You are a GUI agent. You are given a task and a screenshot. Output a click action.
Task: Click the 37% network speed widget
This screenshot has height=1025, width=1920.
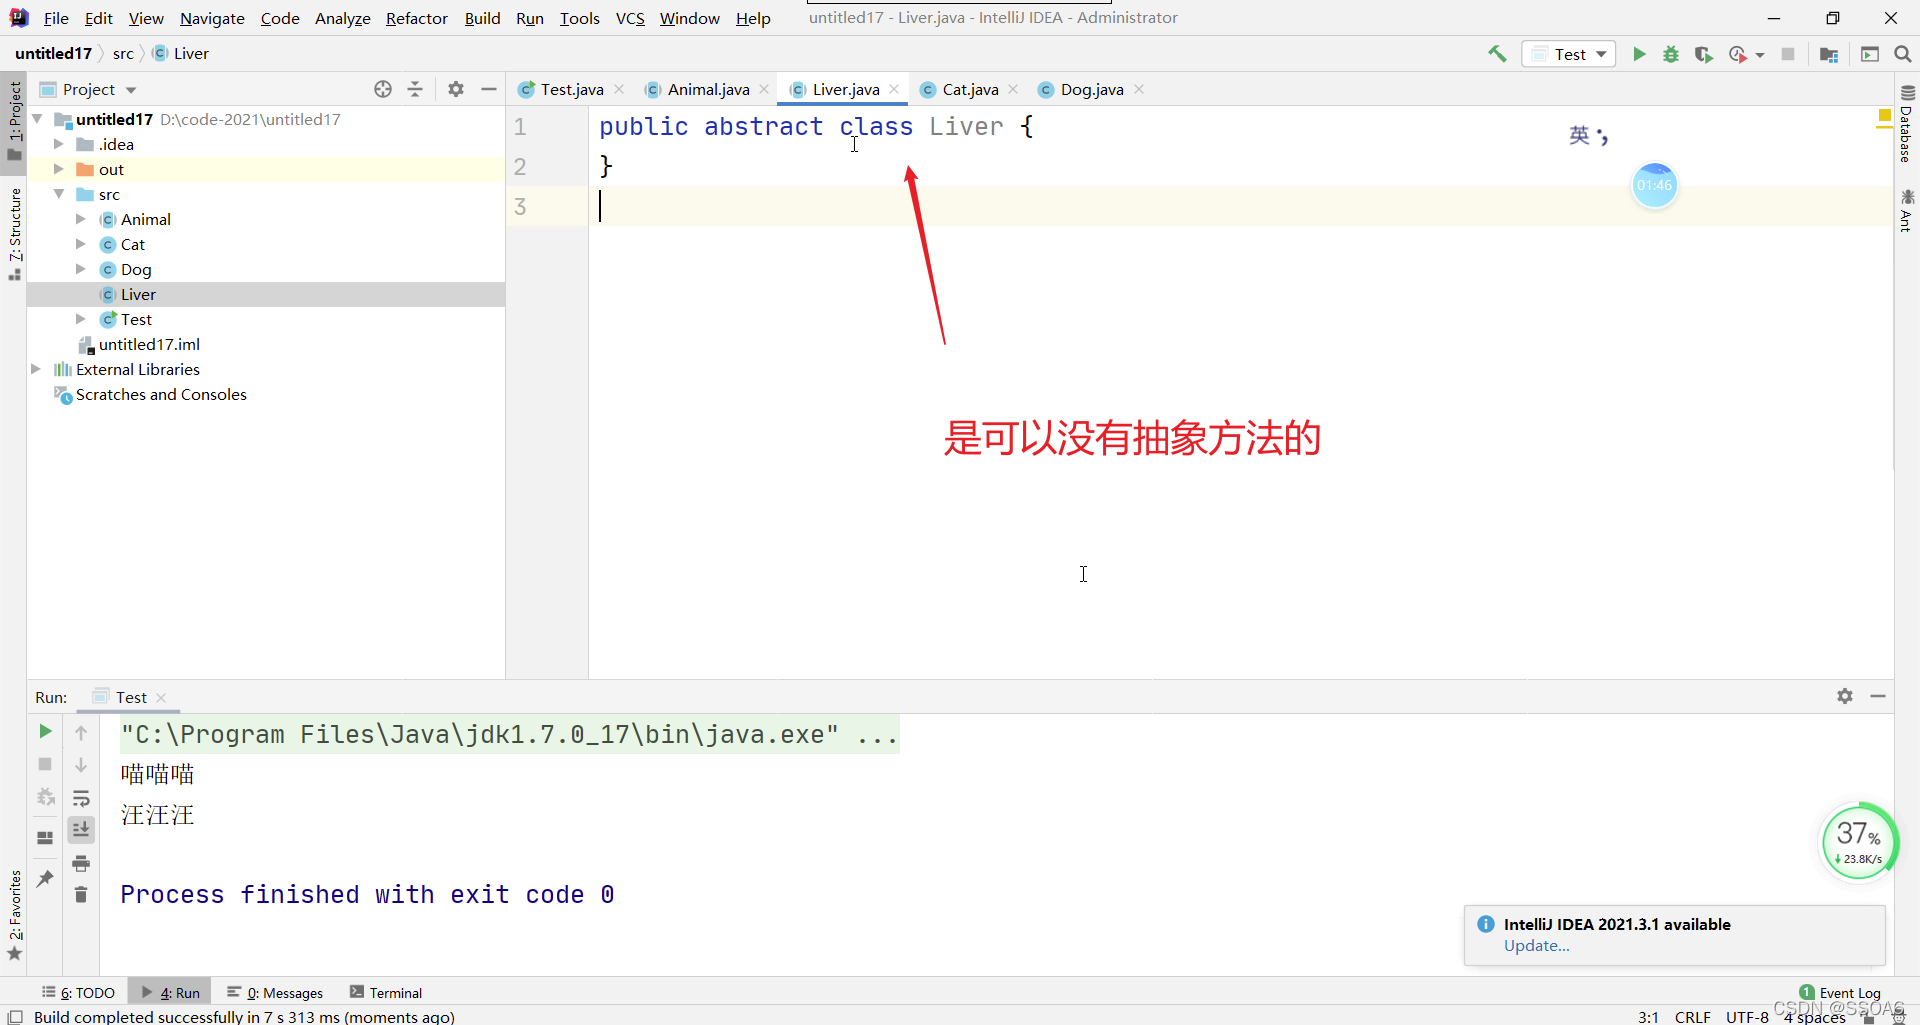[1859, 842]
